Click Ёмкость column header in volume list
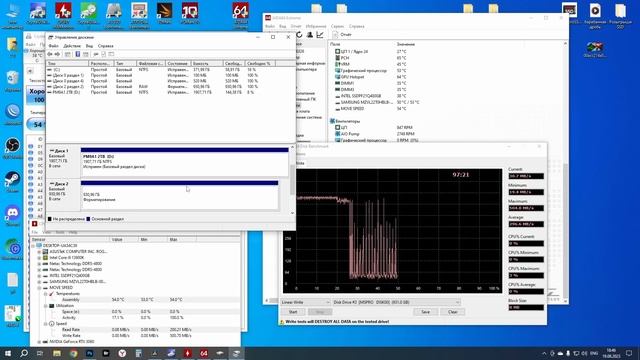The height and width of the screenshot is (360, 640). (x=207, y=64)
